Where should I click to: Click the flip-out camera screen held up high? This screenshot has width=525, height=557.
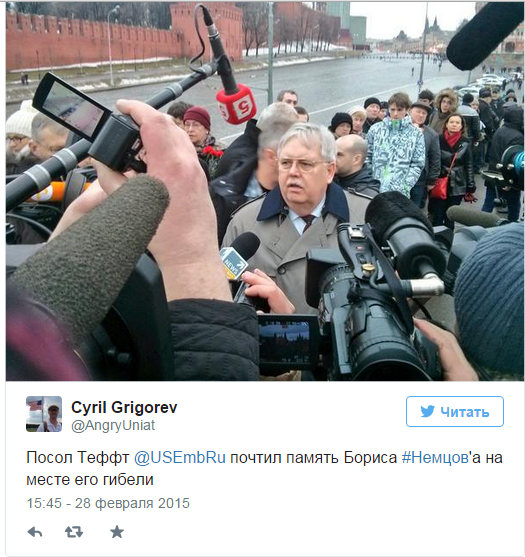[x=72, y=107]
